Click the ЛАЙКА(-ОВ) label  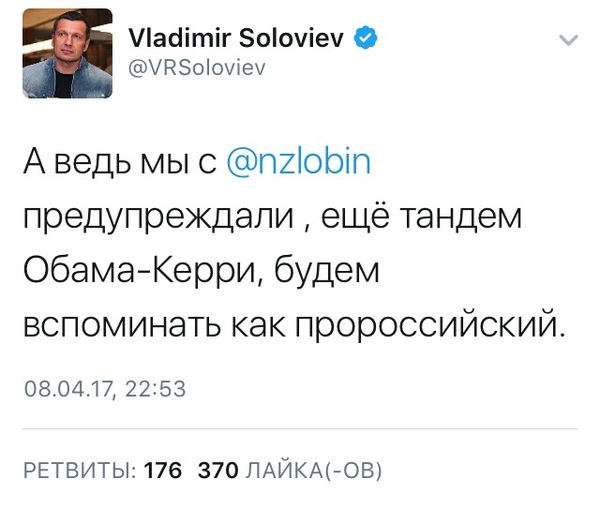point(313,469)
